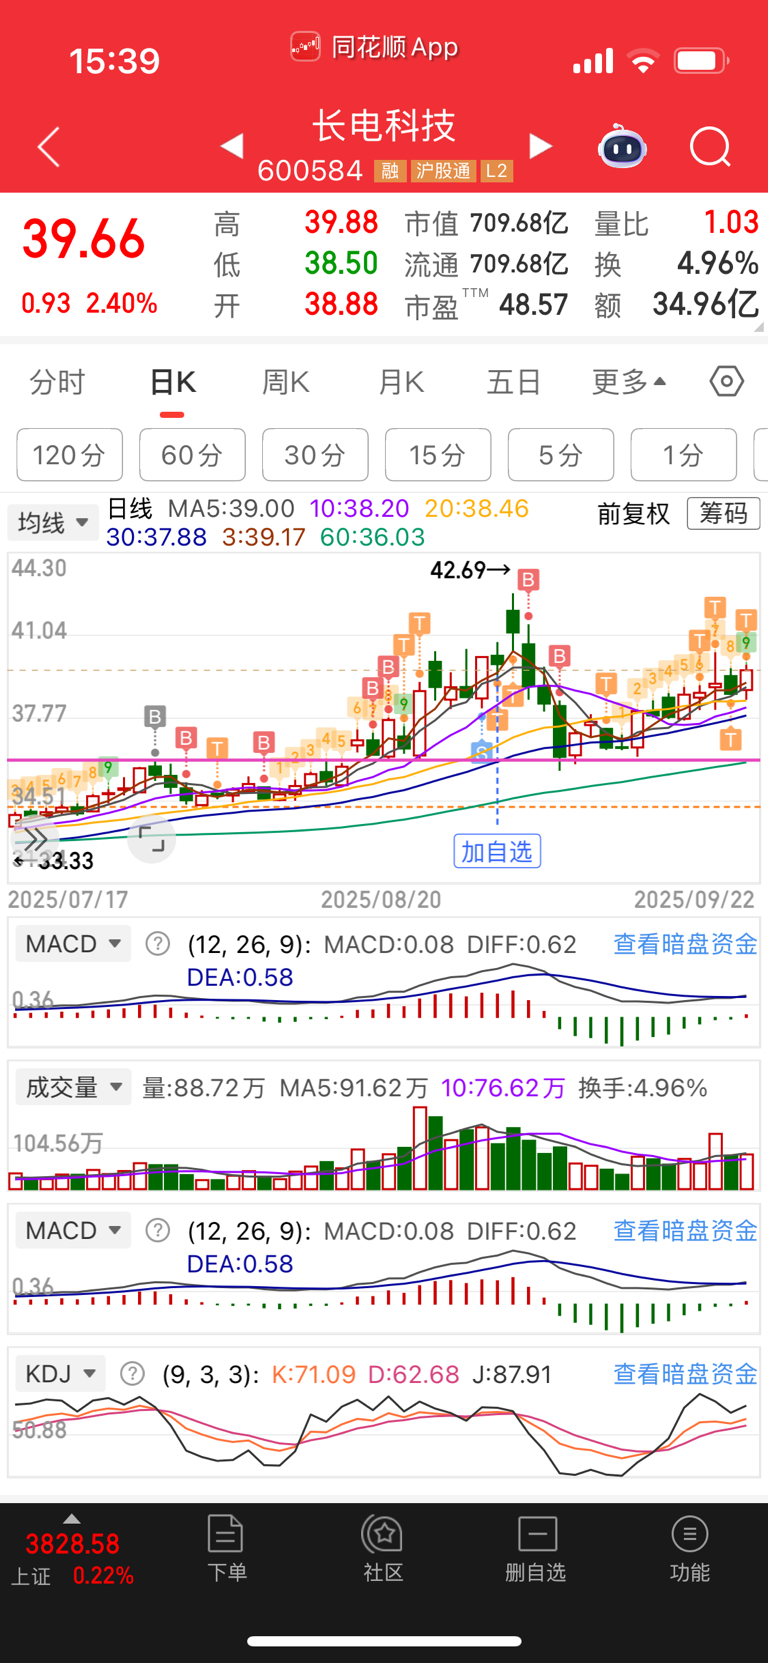Open the 均线 indicator dropdown
The image size is (768, 1663).
[53, 522]
